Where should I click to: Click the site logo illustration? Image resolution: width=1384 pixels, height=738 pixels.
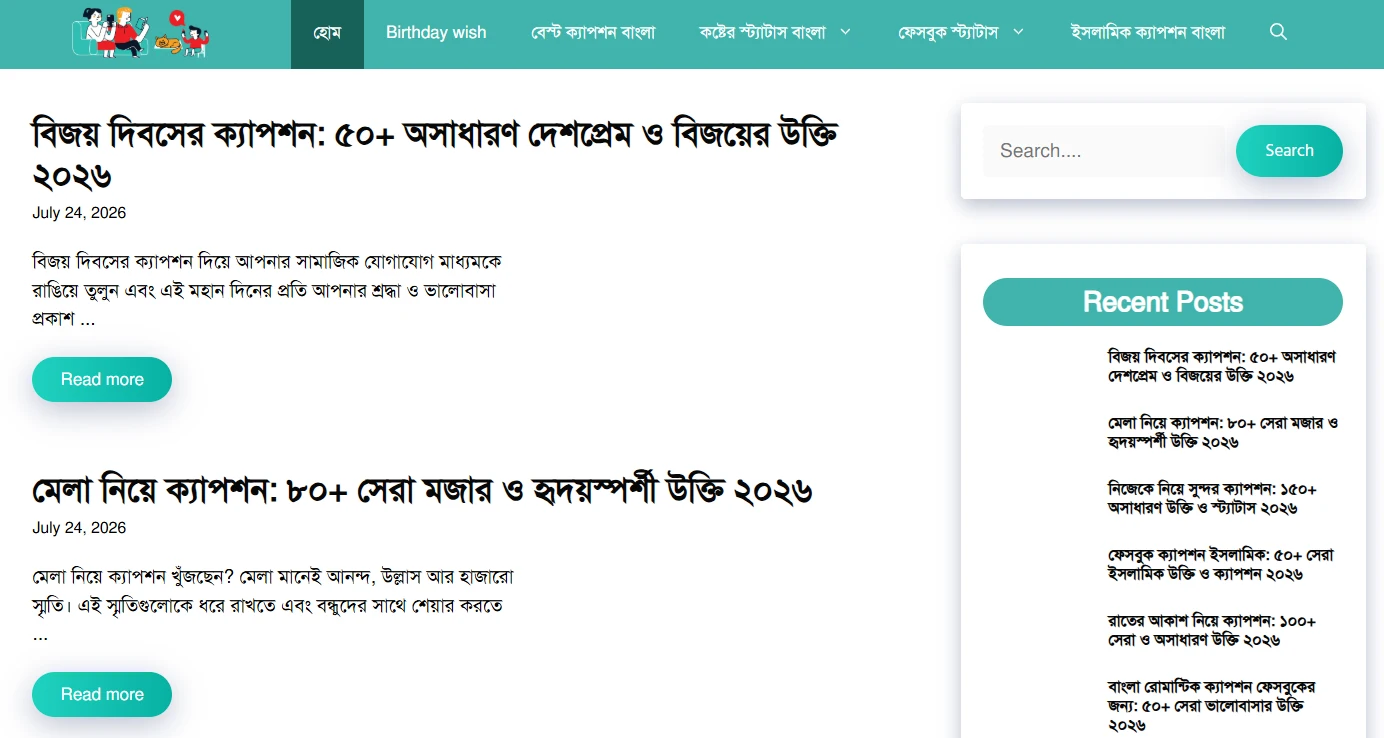click(x=141, y=32)
